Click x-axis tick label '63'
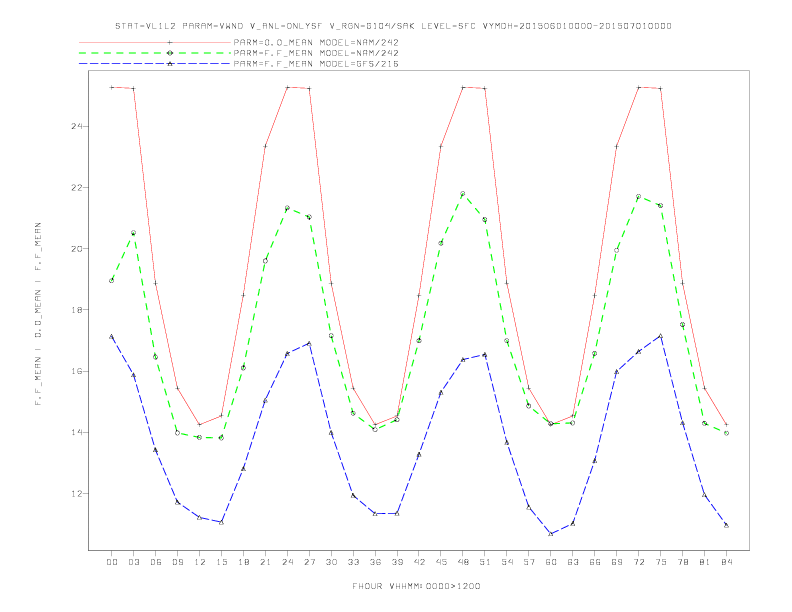This screenshot has width=792, height=612. (573, 562)
